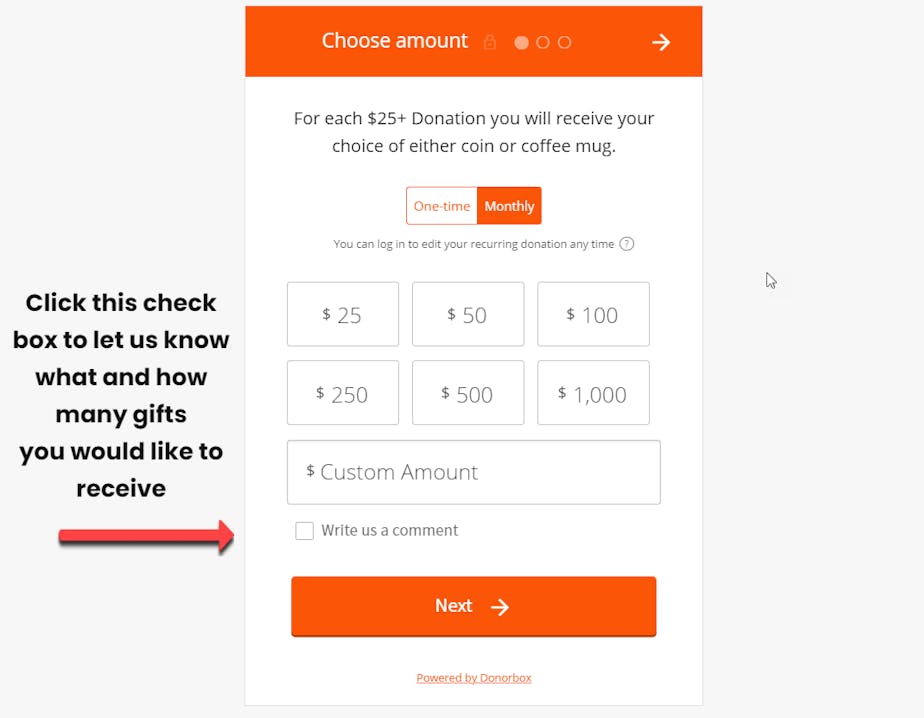Choose the $25 donation amount

[x=343, y=314]
